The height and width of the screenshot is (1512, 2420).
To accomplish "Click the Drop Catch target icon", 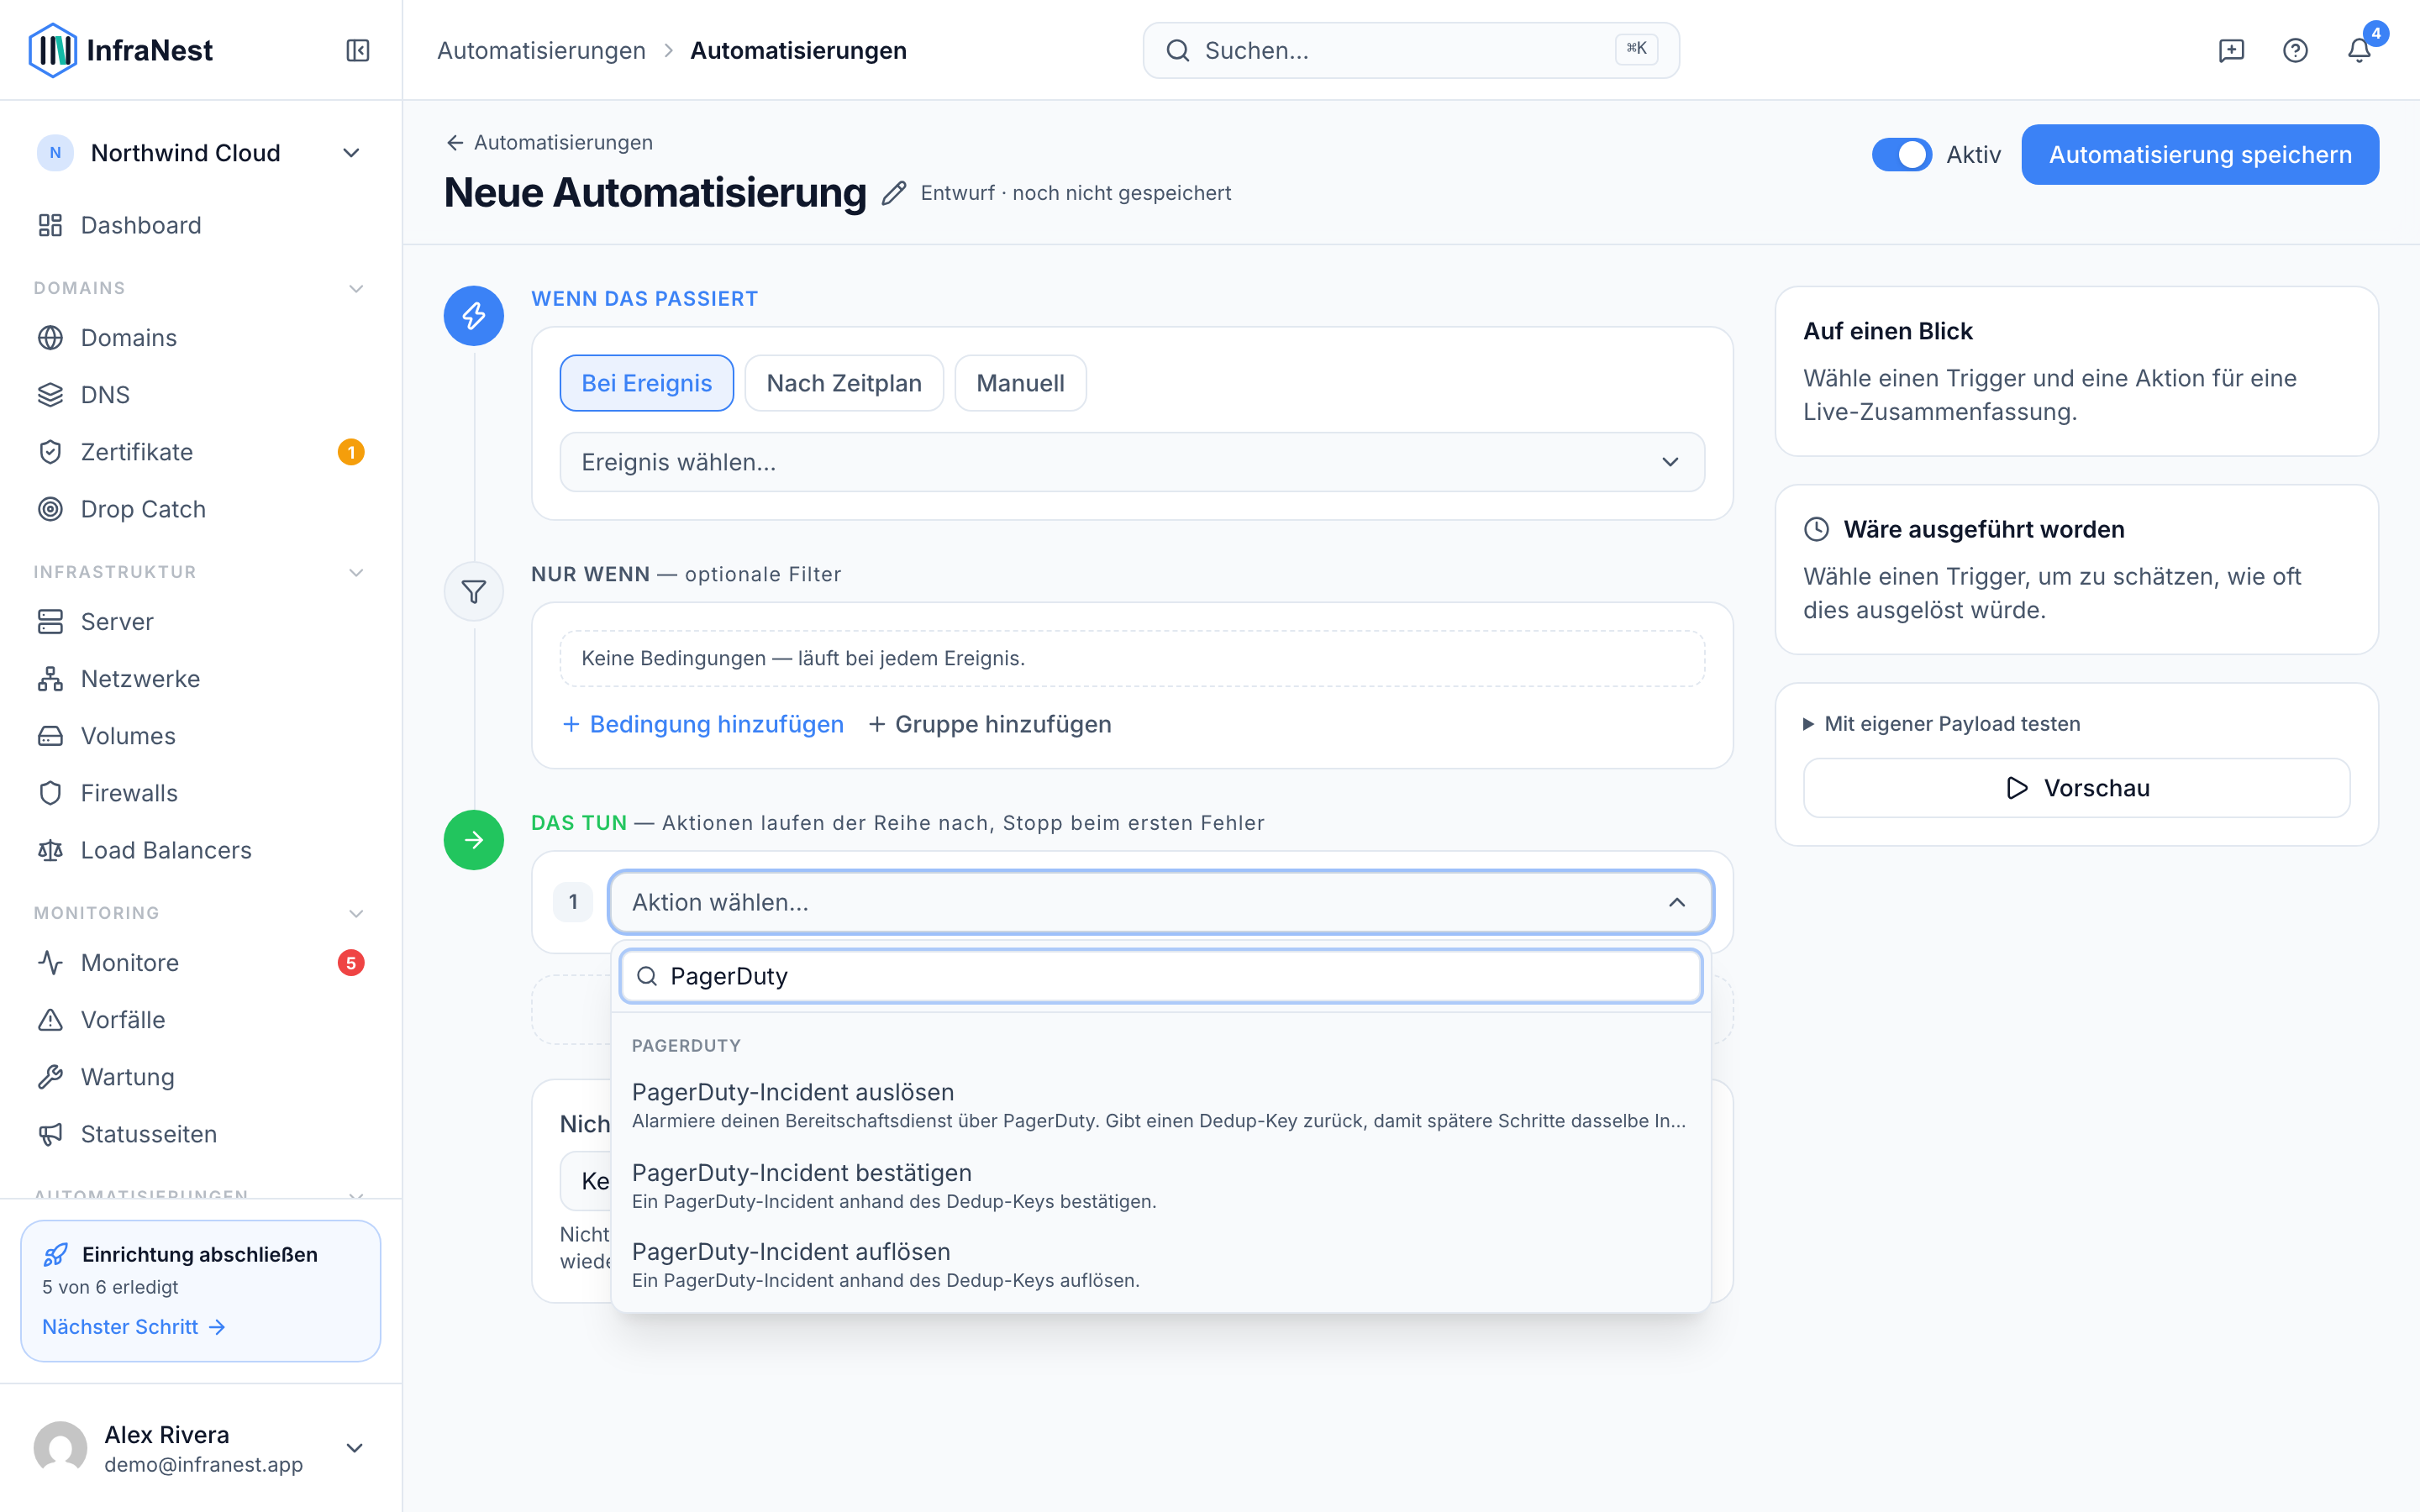I will [50, 509].
